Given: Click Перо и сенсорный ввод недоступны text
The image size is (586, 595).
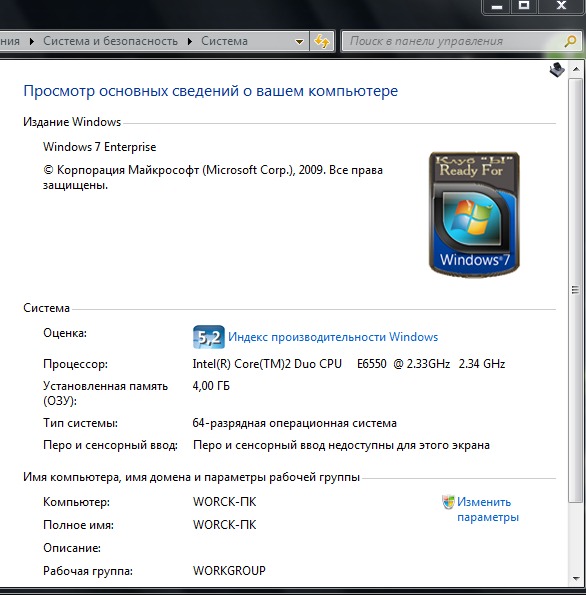Looking at the screenshot, I should pyautogui.click(x=341, y=445).
